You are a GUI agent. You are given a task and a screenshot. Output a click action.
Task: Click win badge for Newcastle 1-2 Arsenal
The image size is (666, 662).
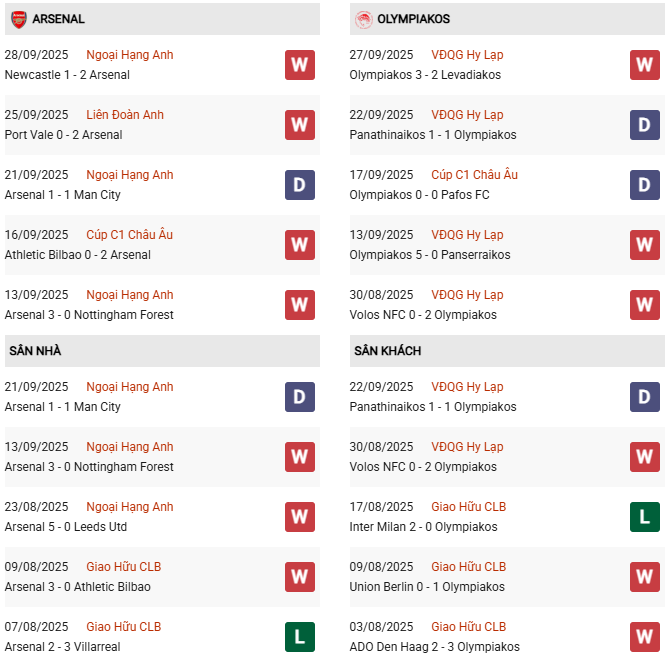299,65
